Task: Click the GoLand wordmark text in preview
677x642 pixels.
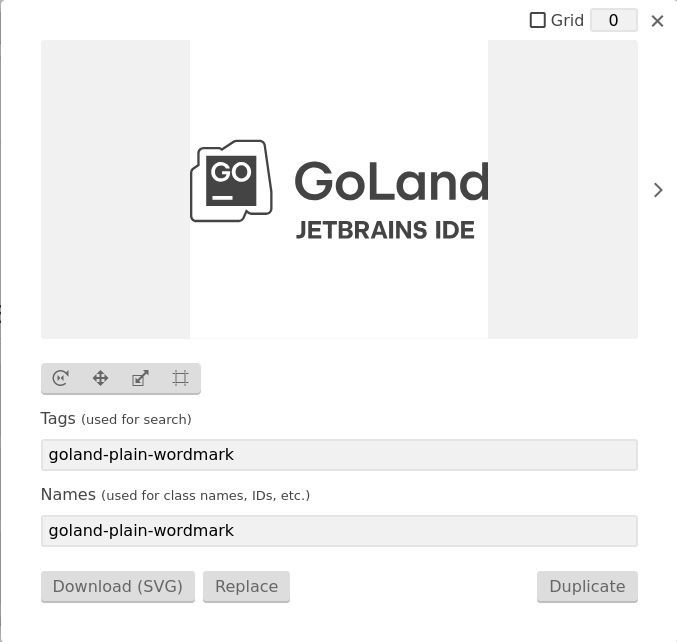Action: click(x=392, y=181)
